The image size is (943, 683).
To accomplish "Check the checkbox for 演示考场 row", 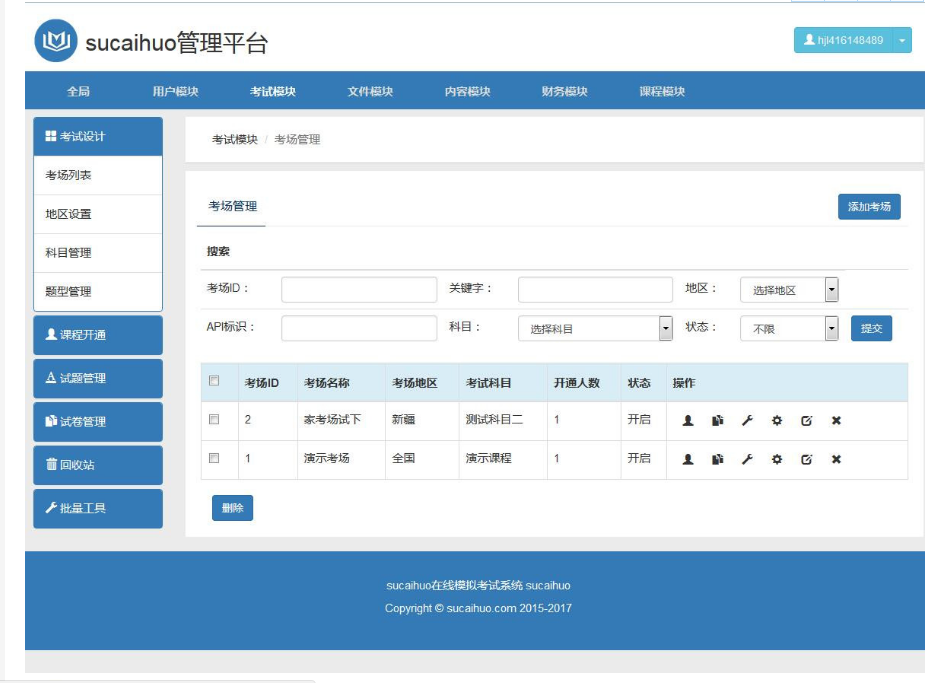I will click(214, 458).
